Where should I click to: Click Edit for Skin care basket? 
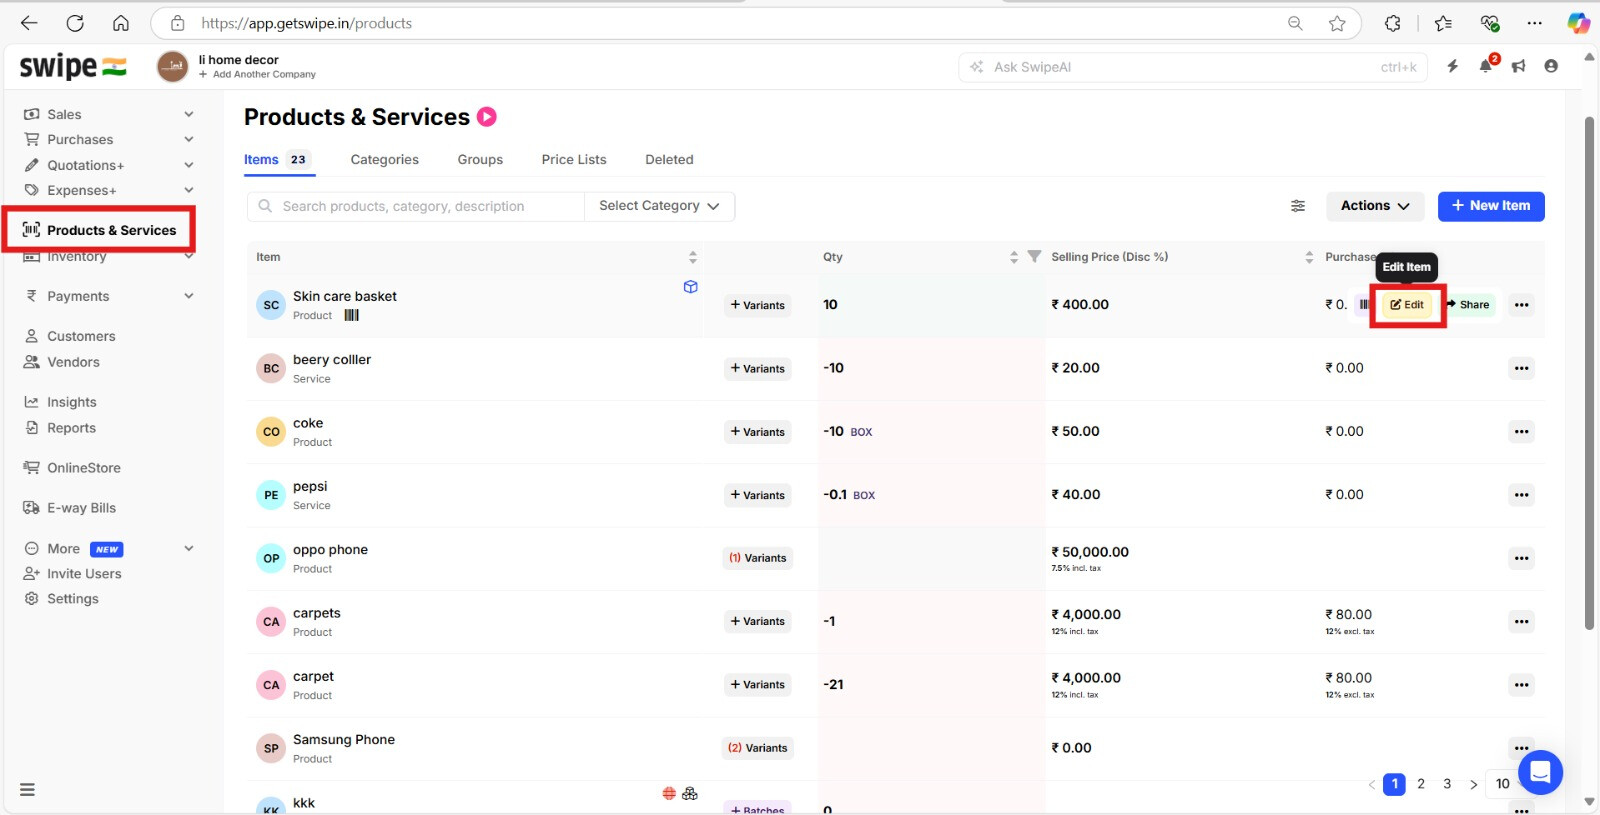1407,305
